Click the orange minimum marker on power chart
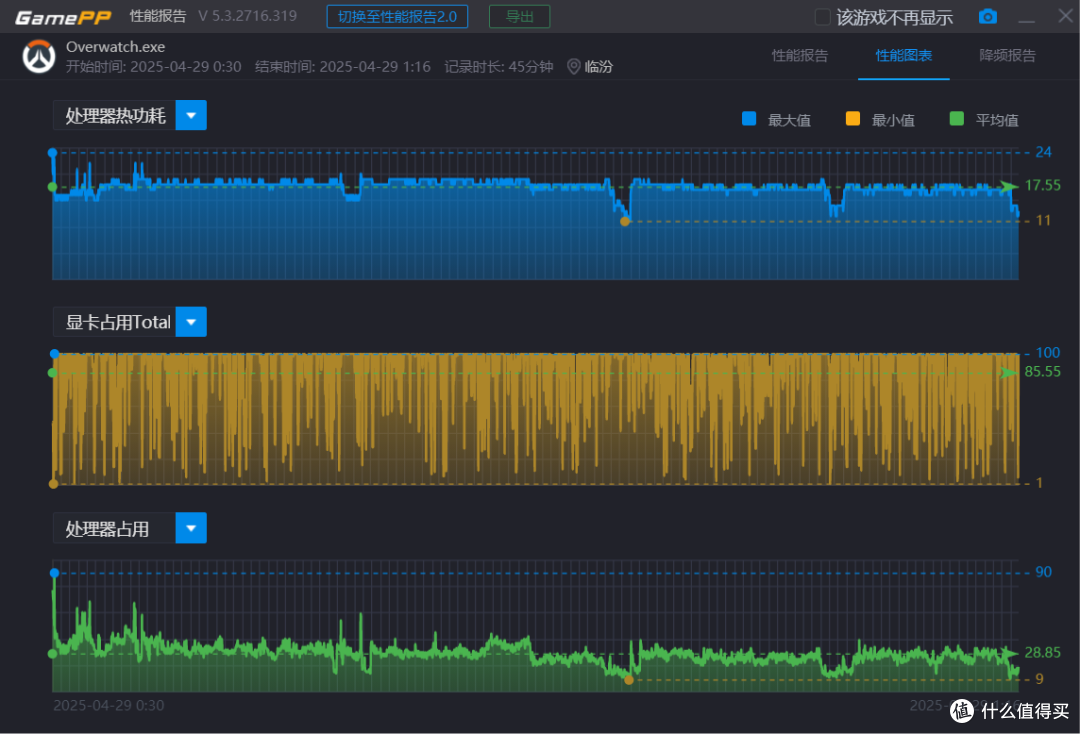This screenshot has height=734, width=1080. 625,222
